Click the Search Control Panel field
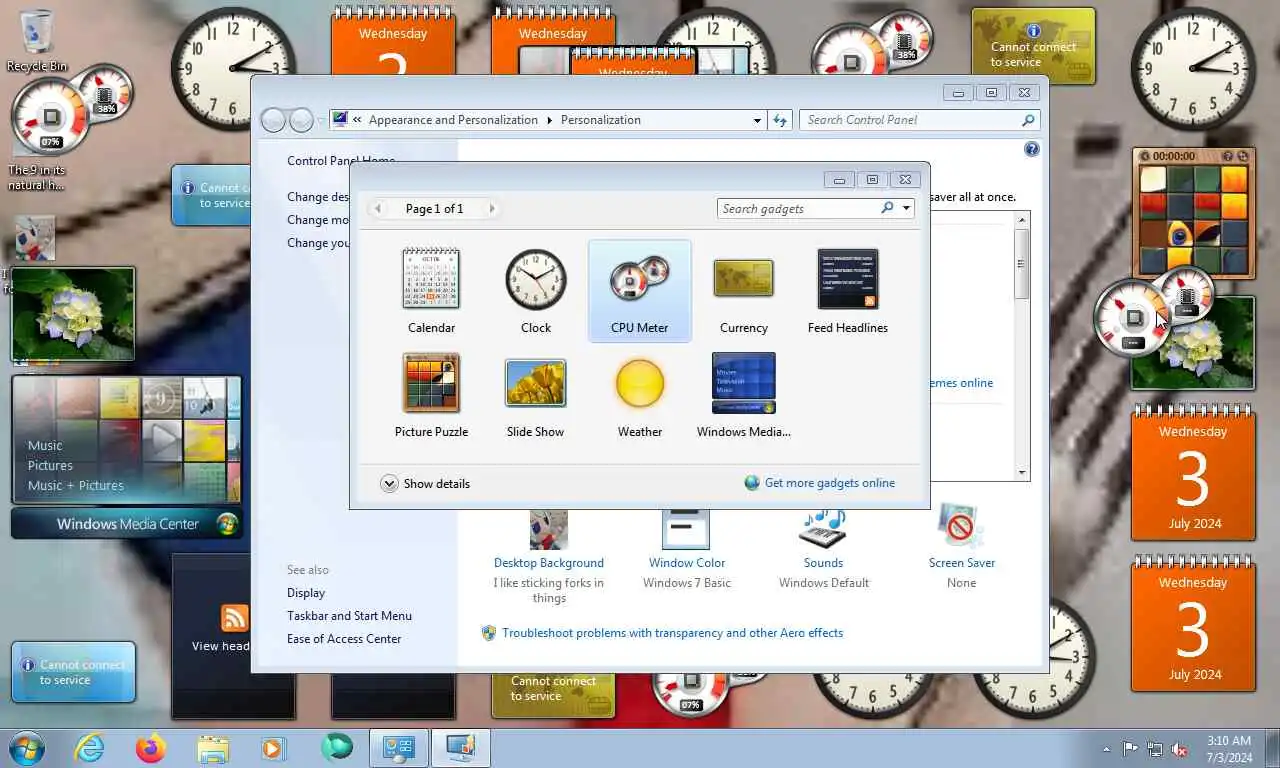This screenshot has height=768, width=1280. pyautogui.click(x=919, y=120)
